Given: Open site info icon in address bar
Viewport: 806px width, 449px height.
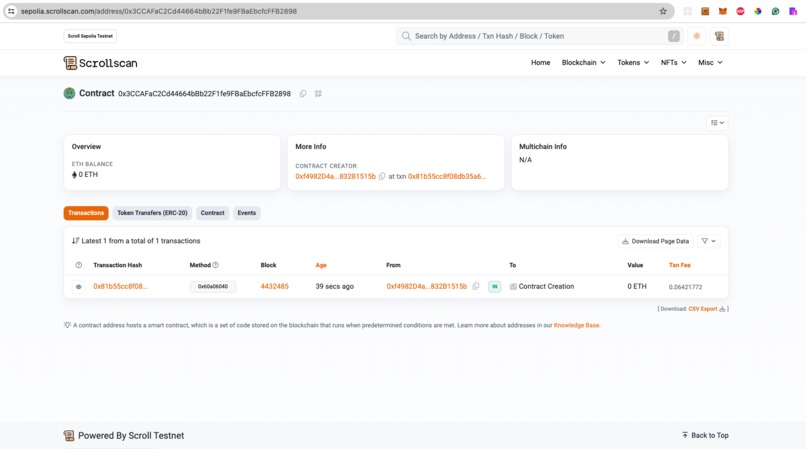Looking at the screenshot, I should point(11,11).
